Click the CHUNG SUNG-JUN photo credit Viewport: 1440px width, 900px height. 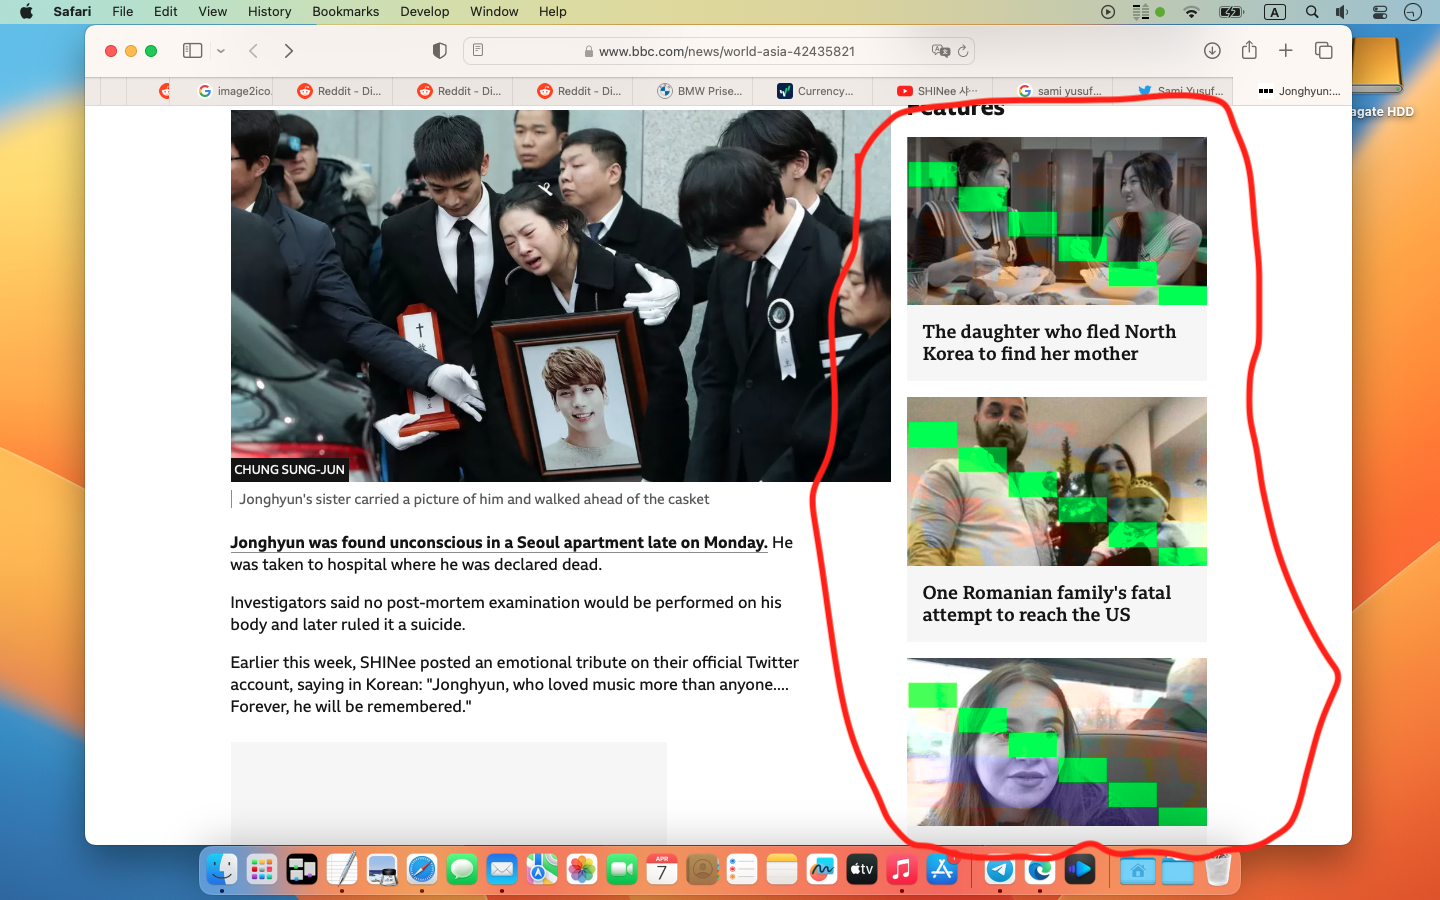click(289, 469)
